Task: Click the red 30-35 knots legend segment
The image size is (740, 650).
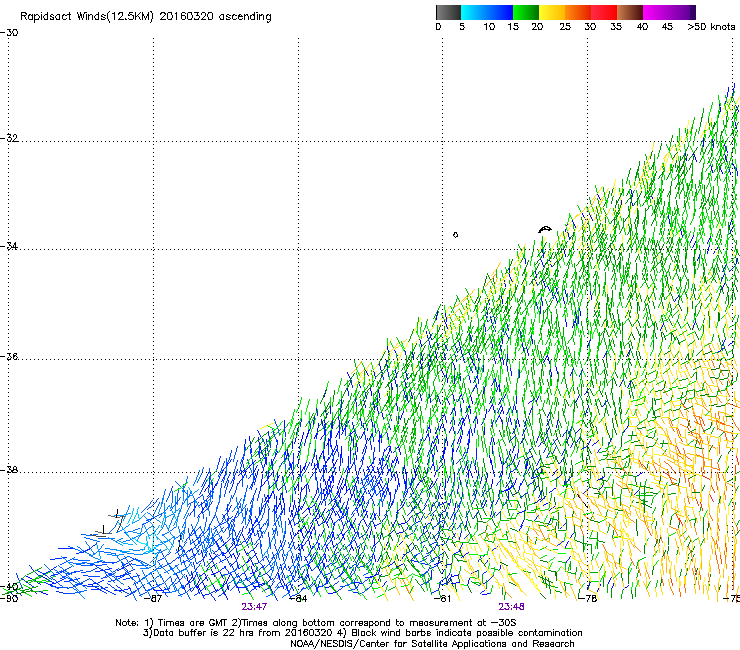Action: [604, 12]
